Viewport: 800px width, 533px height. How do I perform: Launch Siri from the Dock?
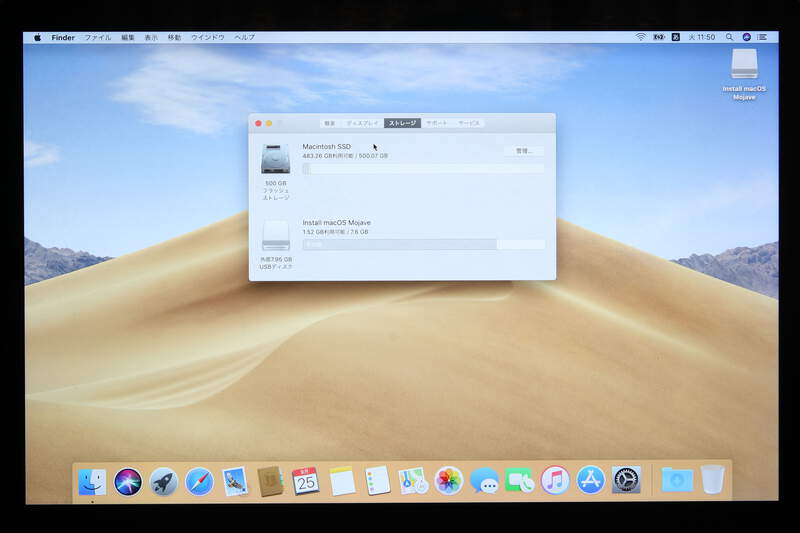point(128,481)
